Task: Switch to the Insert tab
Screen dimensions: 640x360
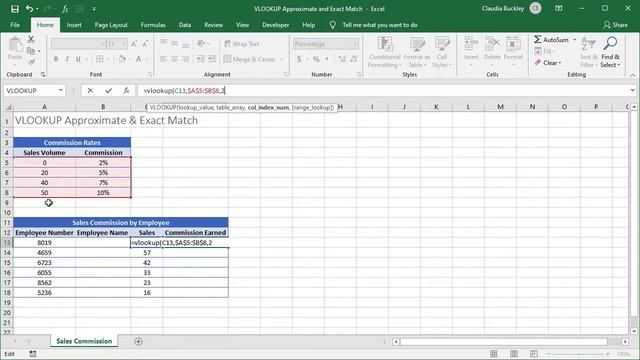Action: click(x=74, y=25)
